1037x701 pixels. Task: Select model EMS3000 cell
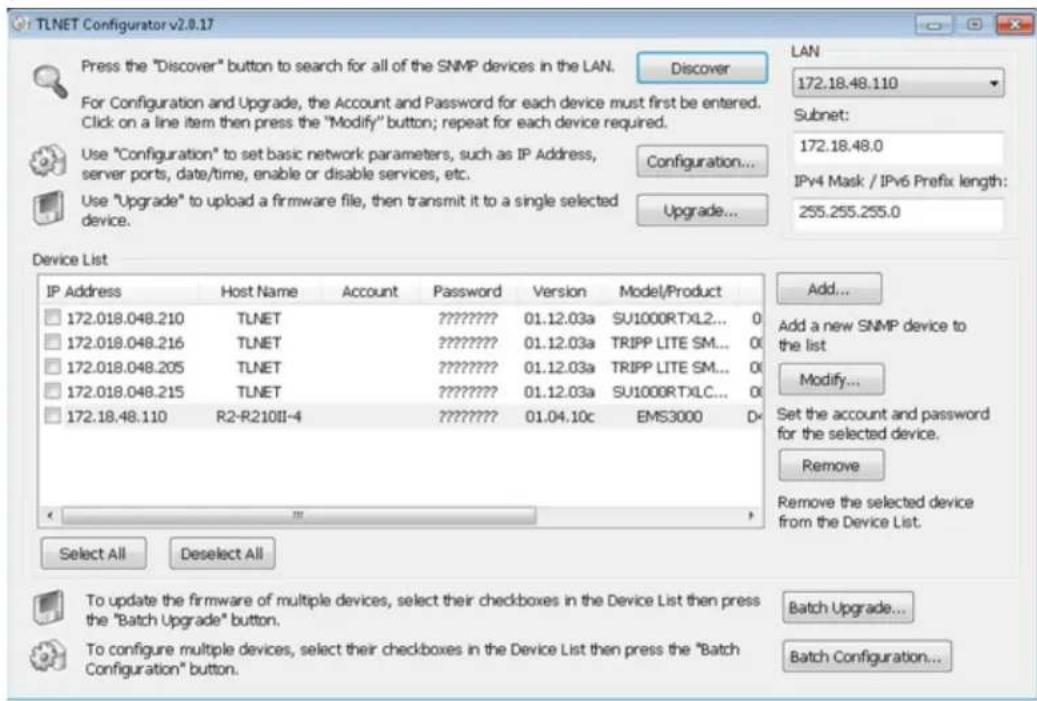pyautogui.click(x=669, y=417)
